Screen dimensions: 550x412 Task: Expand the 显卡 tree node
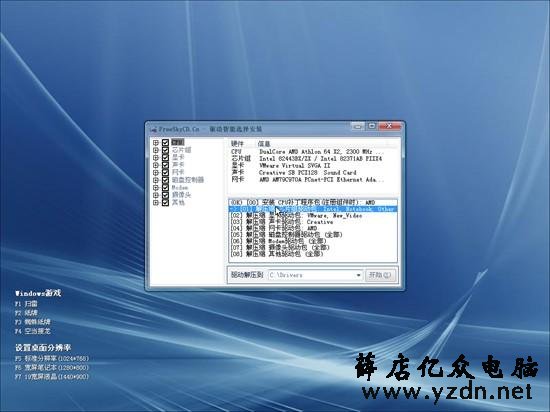[156, 157]
